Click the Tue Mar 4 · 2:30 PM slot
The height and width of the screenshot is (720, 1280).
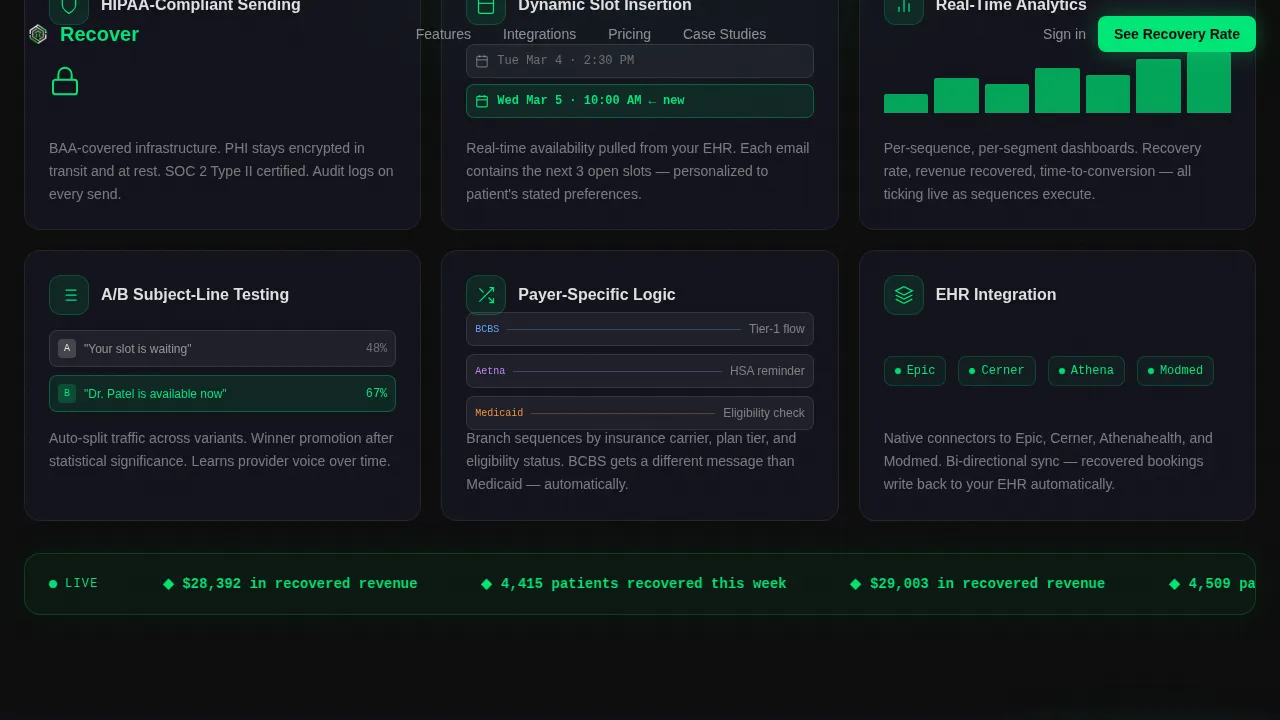[639, 61]
